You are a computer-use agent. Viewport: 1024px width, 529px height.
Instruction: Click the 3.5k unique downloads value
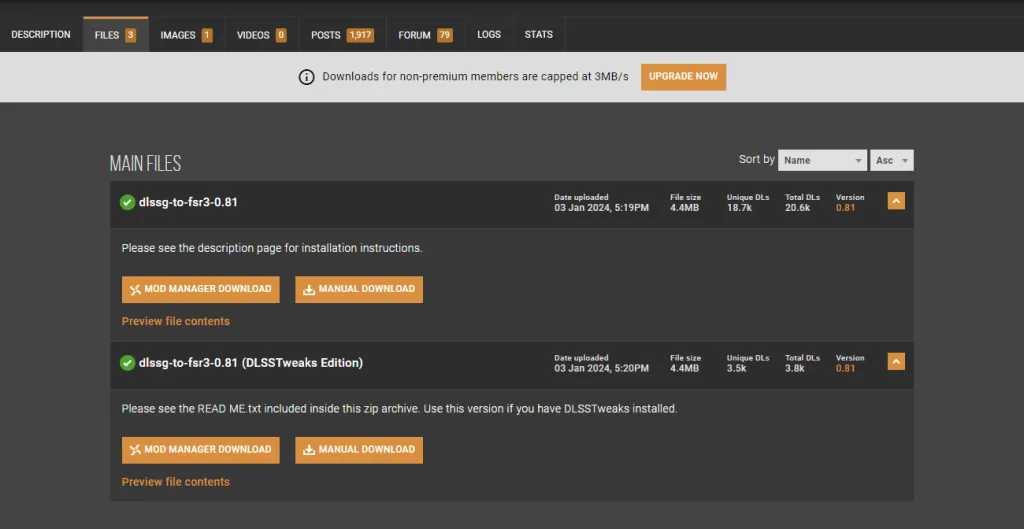coord(737,368)
